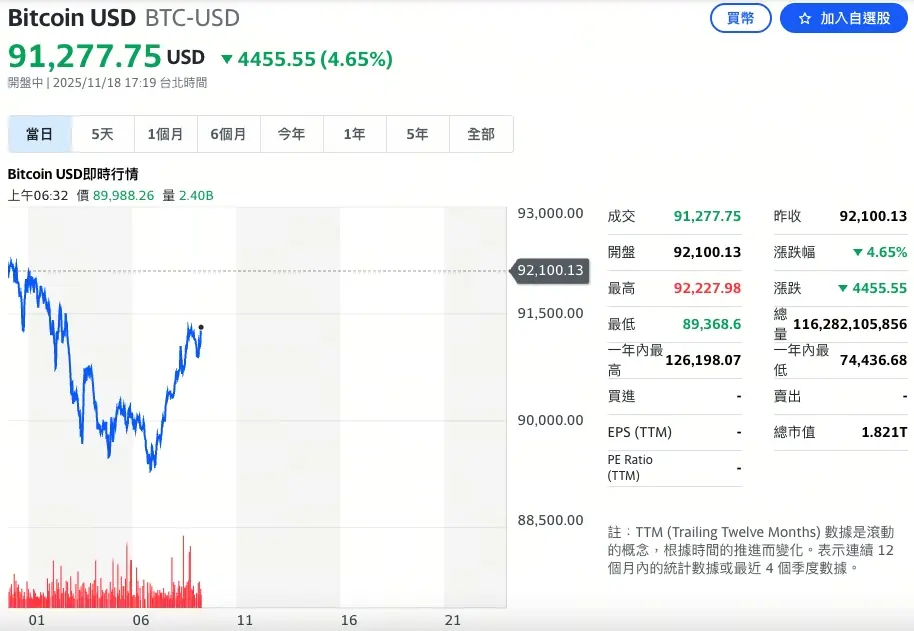Switch to the 5天 range tab

tap(103, 134)
